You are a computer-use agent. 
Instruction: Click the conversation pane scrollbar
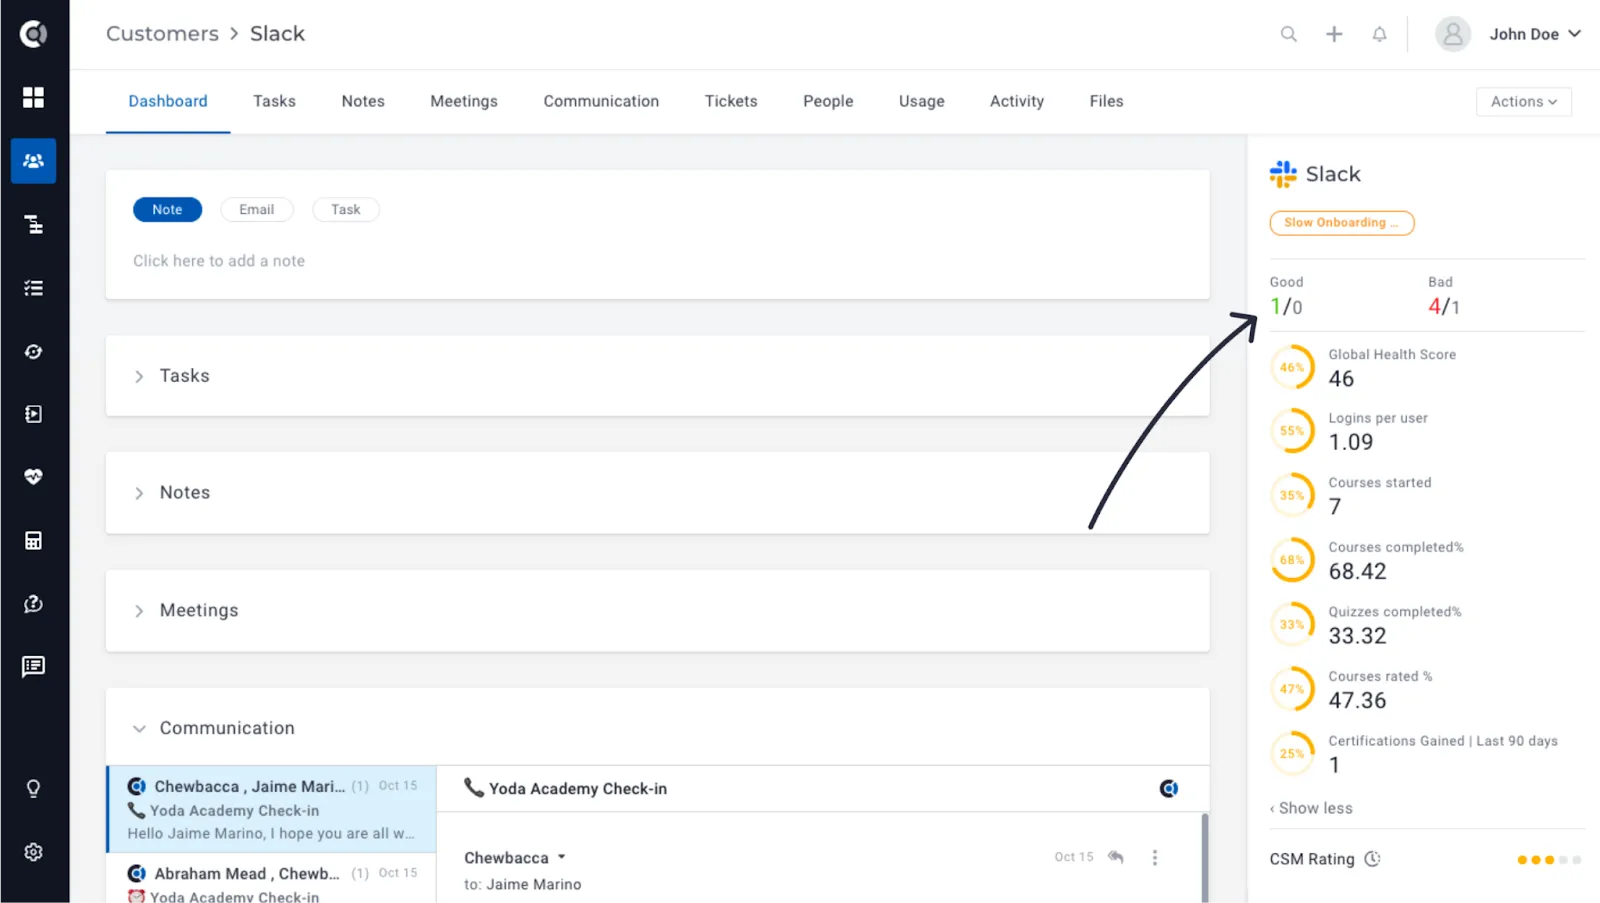(x=1204, y=857)
